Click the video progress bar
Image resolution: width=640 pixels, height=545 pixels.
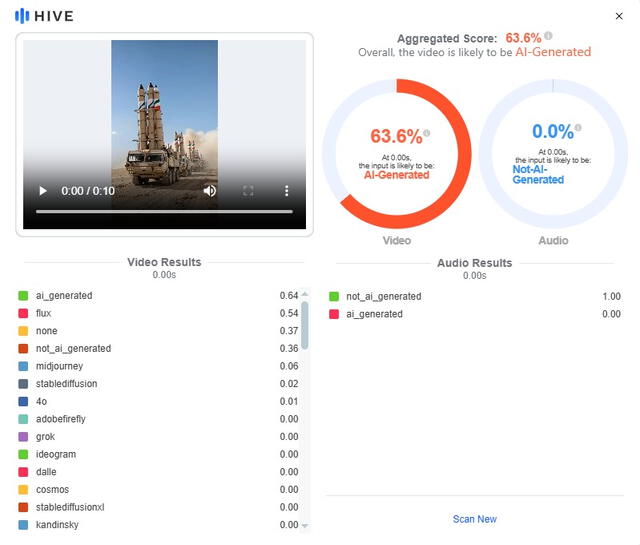(164, 211)
